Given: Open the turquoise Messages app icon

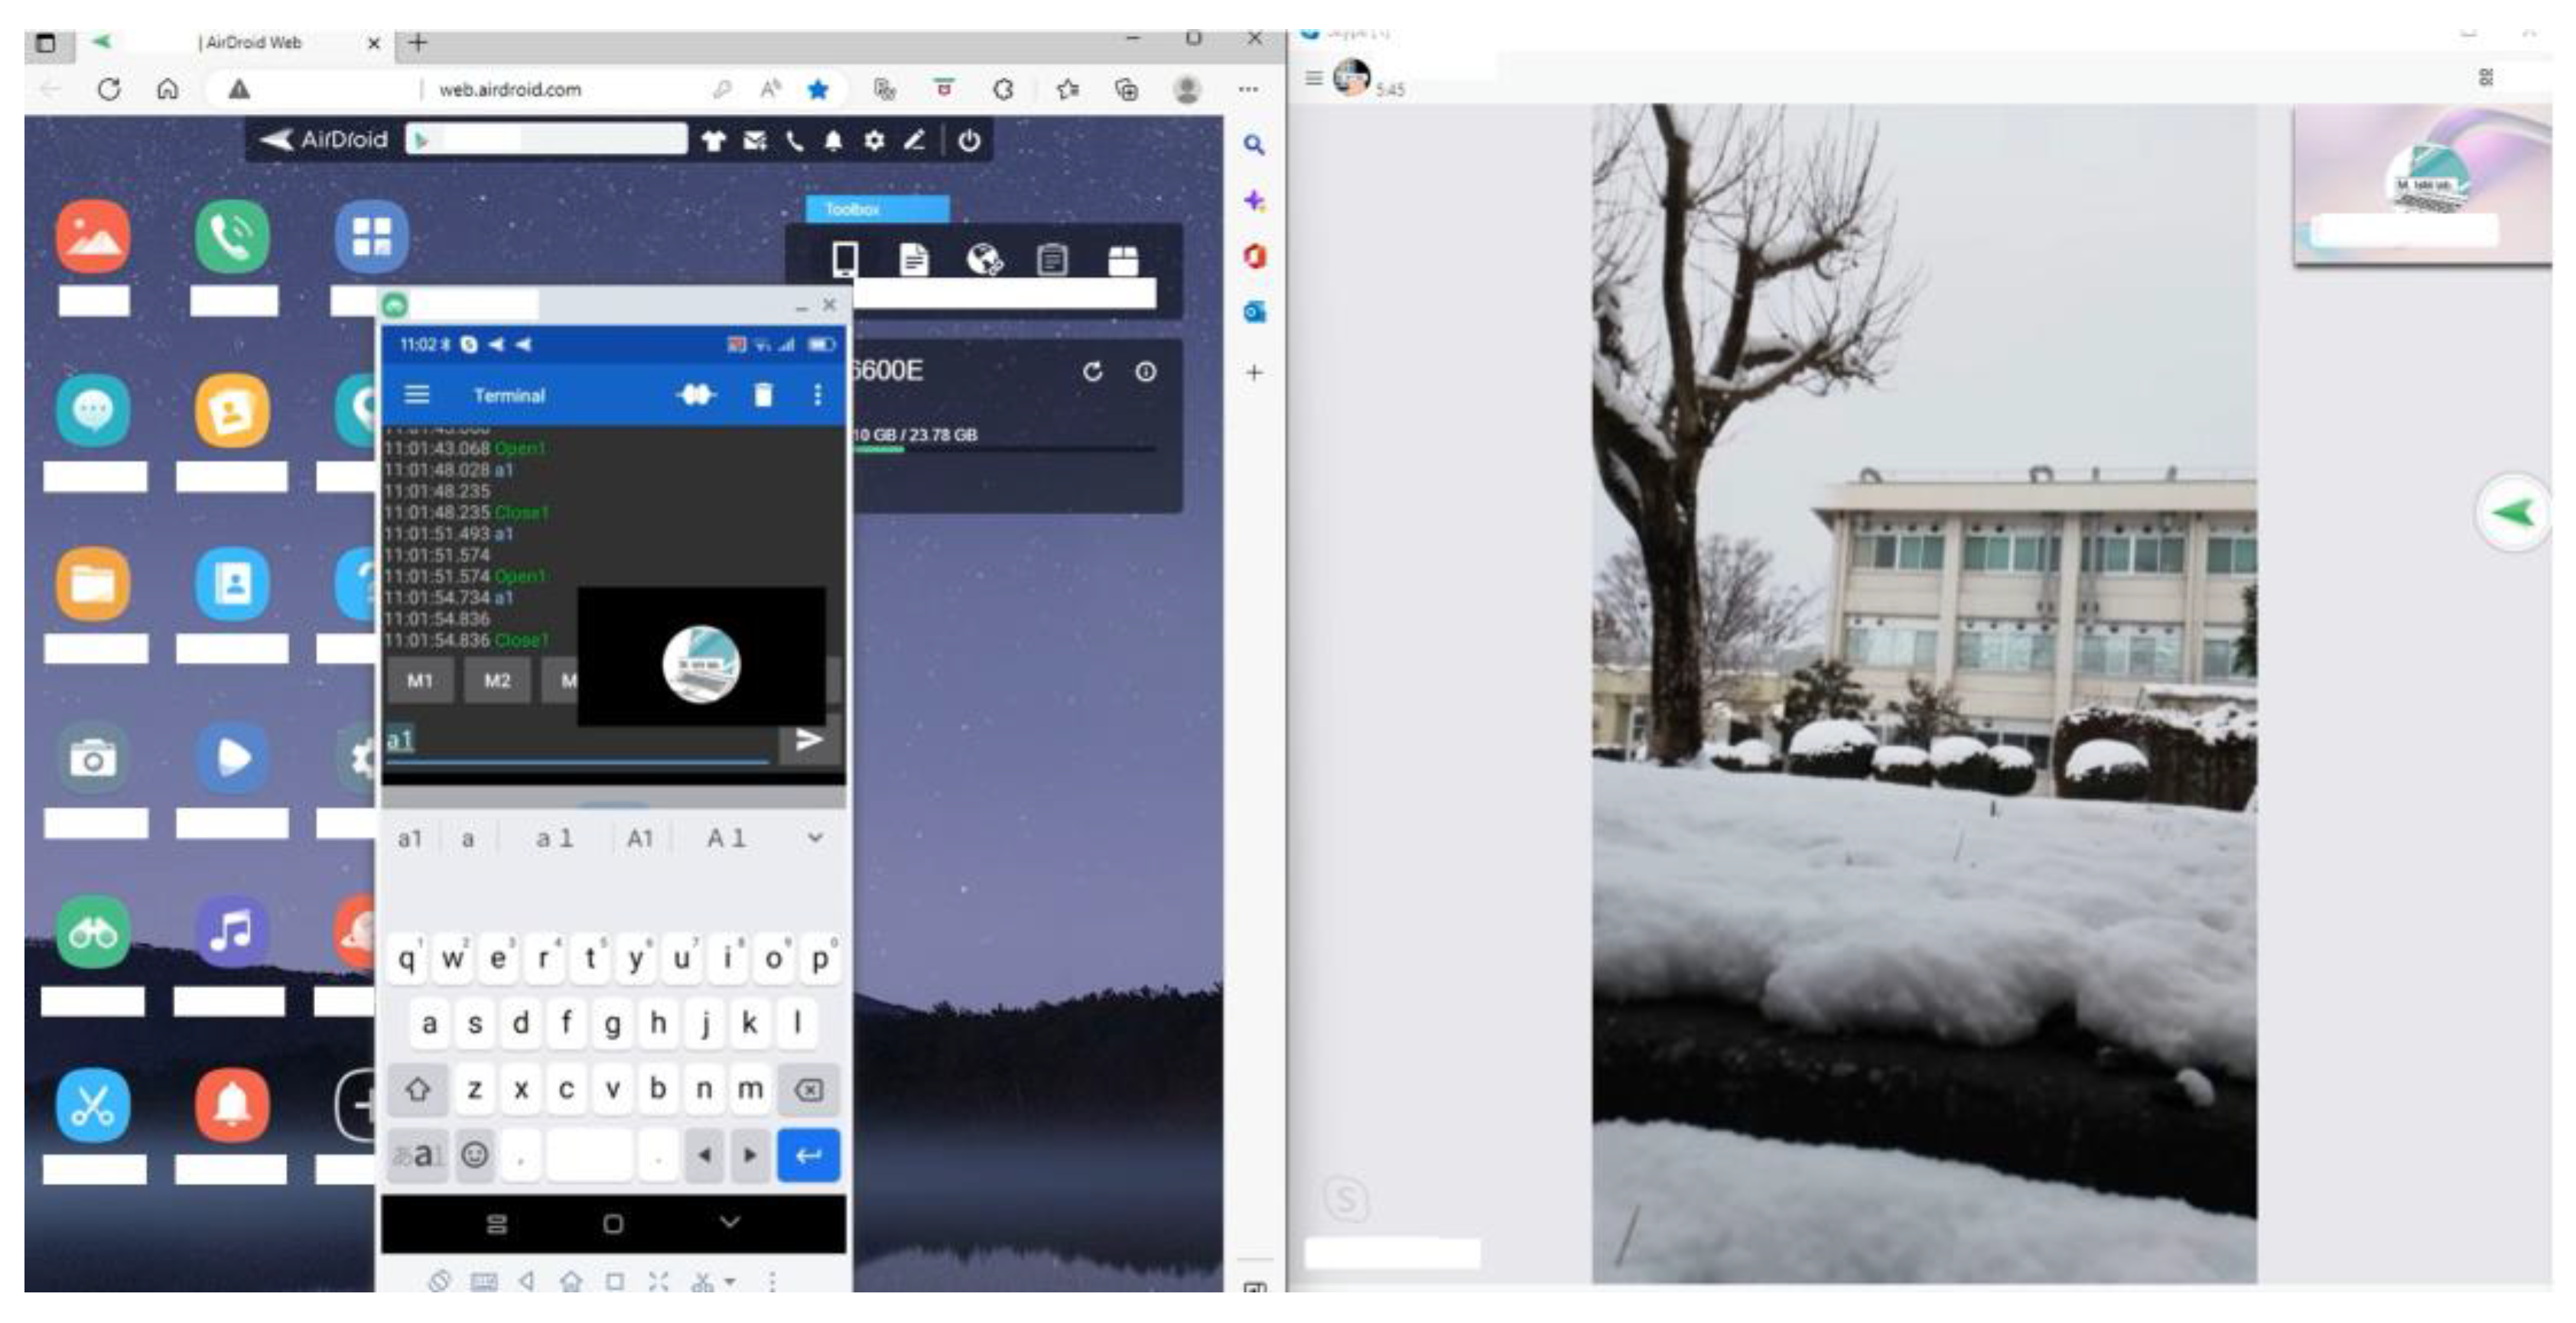Looking at the screenshot, I should pos(93,410).
